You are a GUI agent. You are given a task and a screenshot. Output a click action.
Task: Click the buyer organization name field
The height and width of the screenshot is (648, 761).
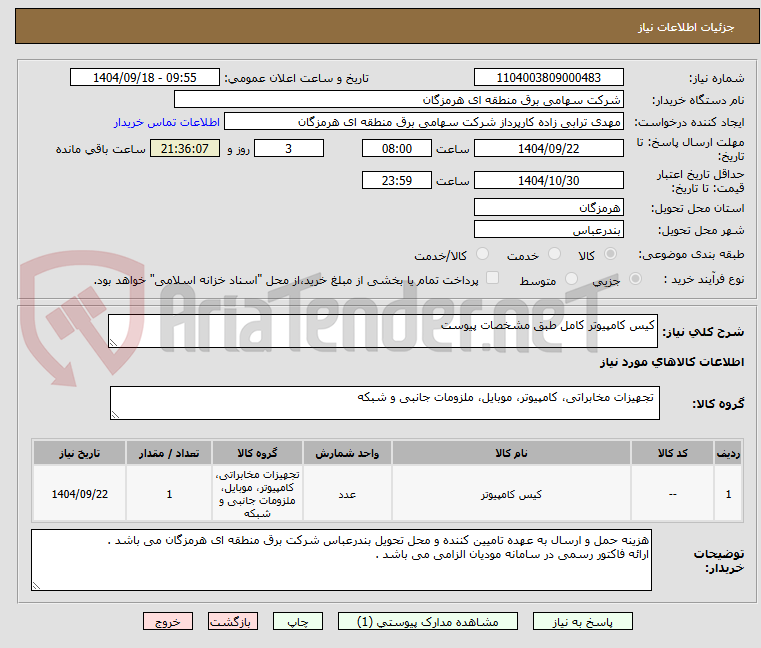pos(398,100)
